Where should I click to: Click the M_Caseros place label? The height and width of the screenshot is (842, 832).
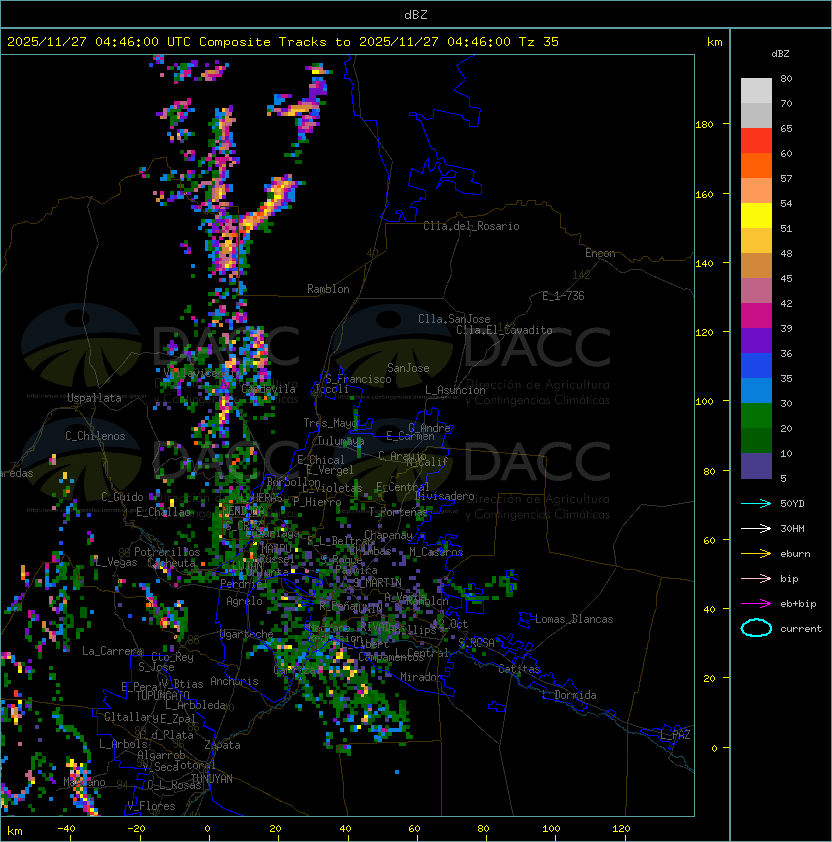436,552
